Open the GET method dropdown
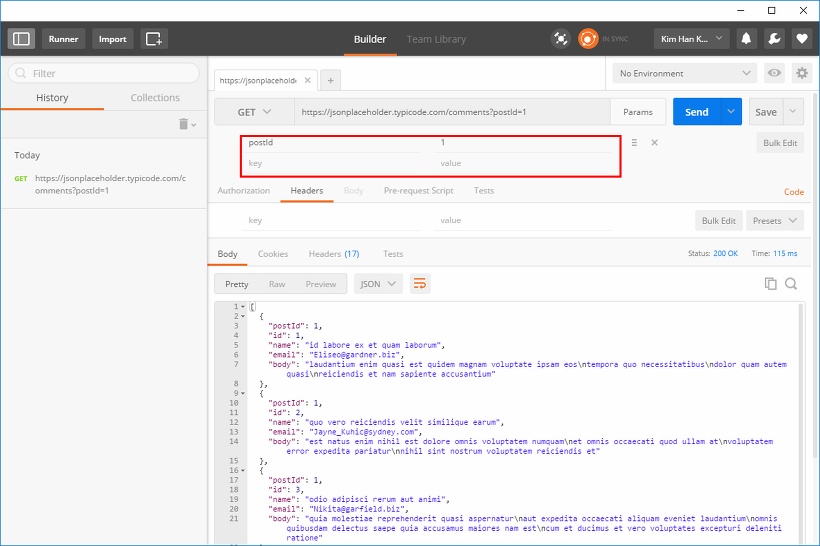Screen dimensions: 820x546 point(254,112)
